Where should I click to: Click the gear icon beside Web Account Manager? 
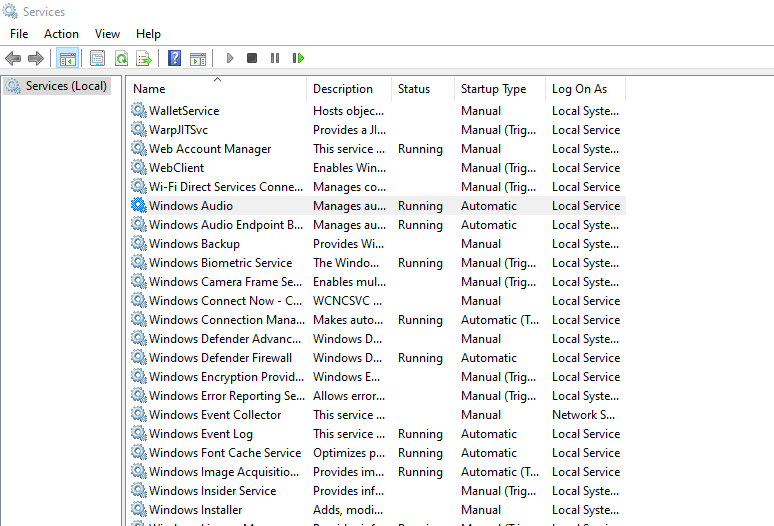tap(139, 149)
